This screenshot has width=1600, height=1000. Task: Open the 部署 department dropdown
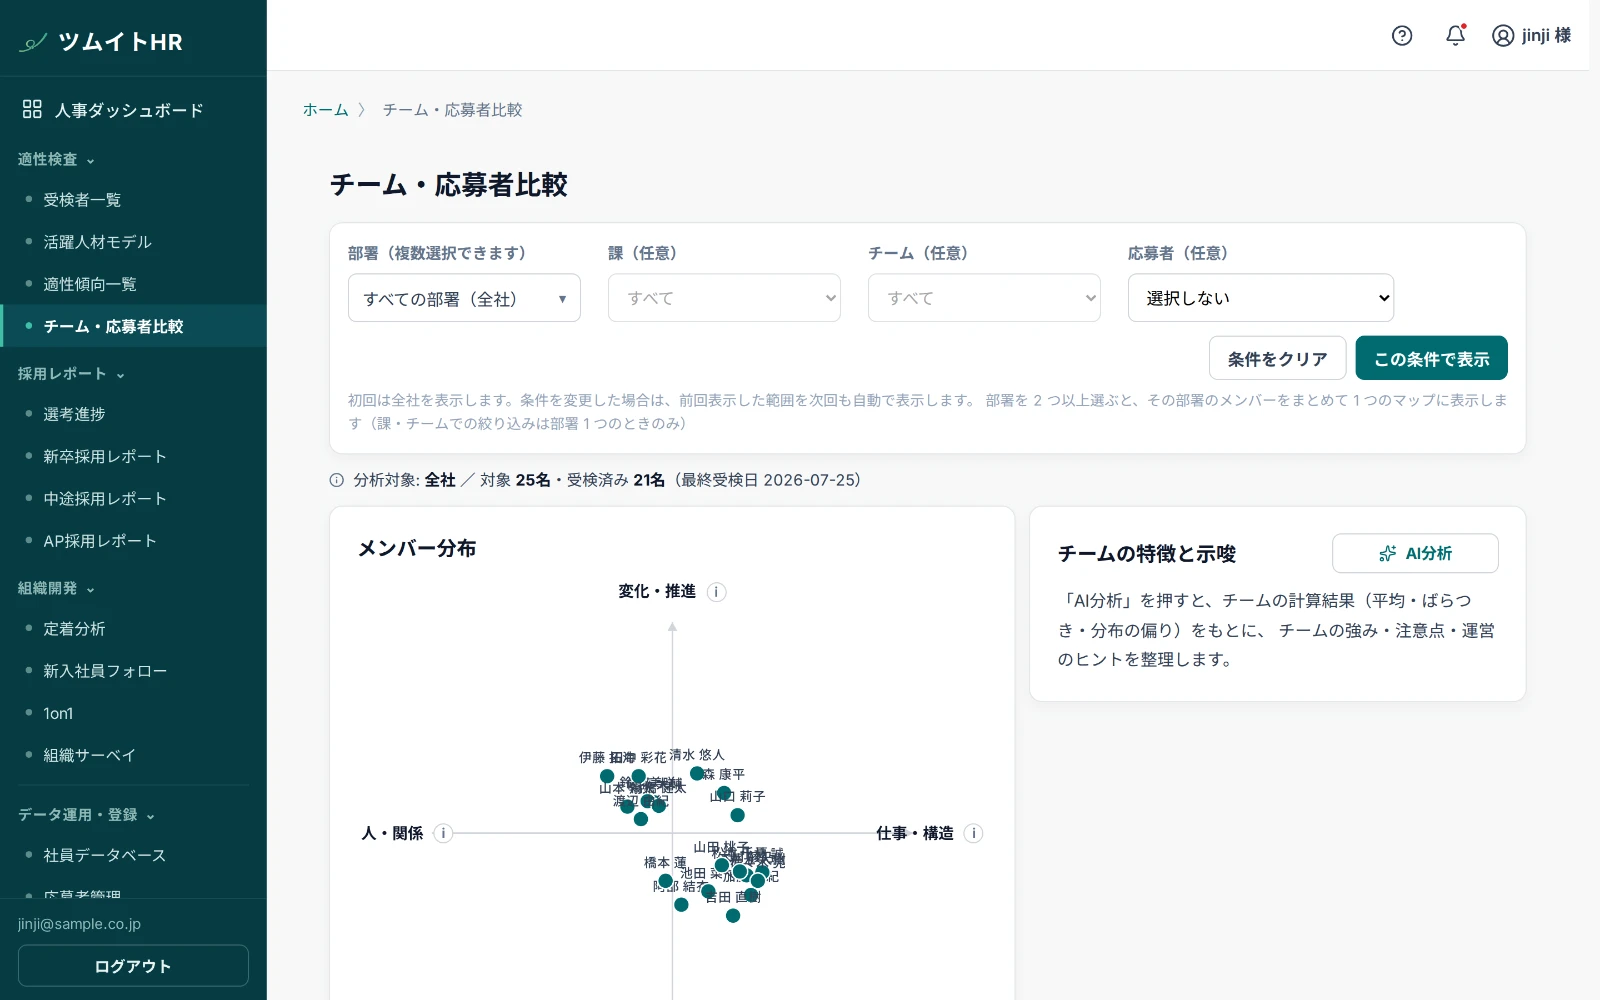click(x=464, y=298)
